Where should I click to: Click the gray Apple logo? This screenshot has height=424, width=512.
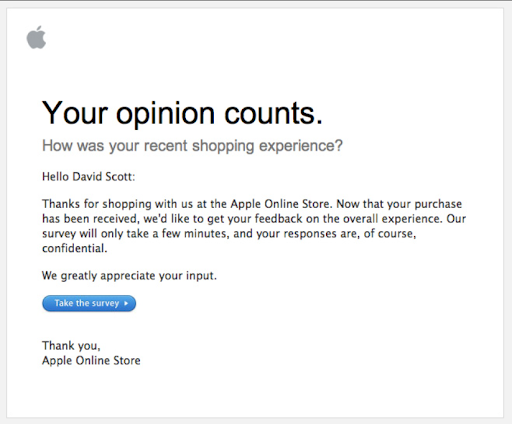tap(36, 37)
